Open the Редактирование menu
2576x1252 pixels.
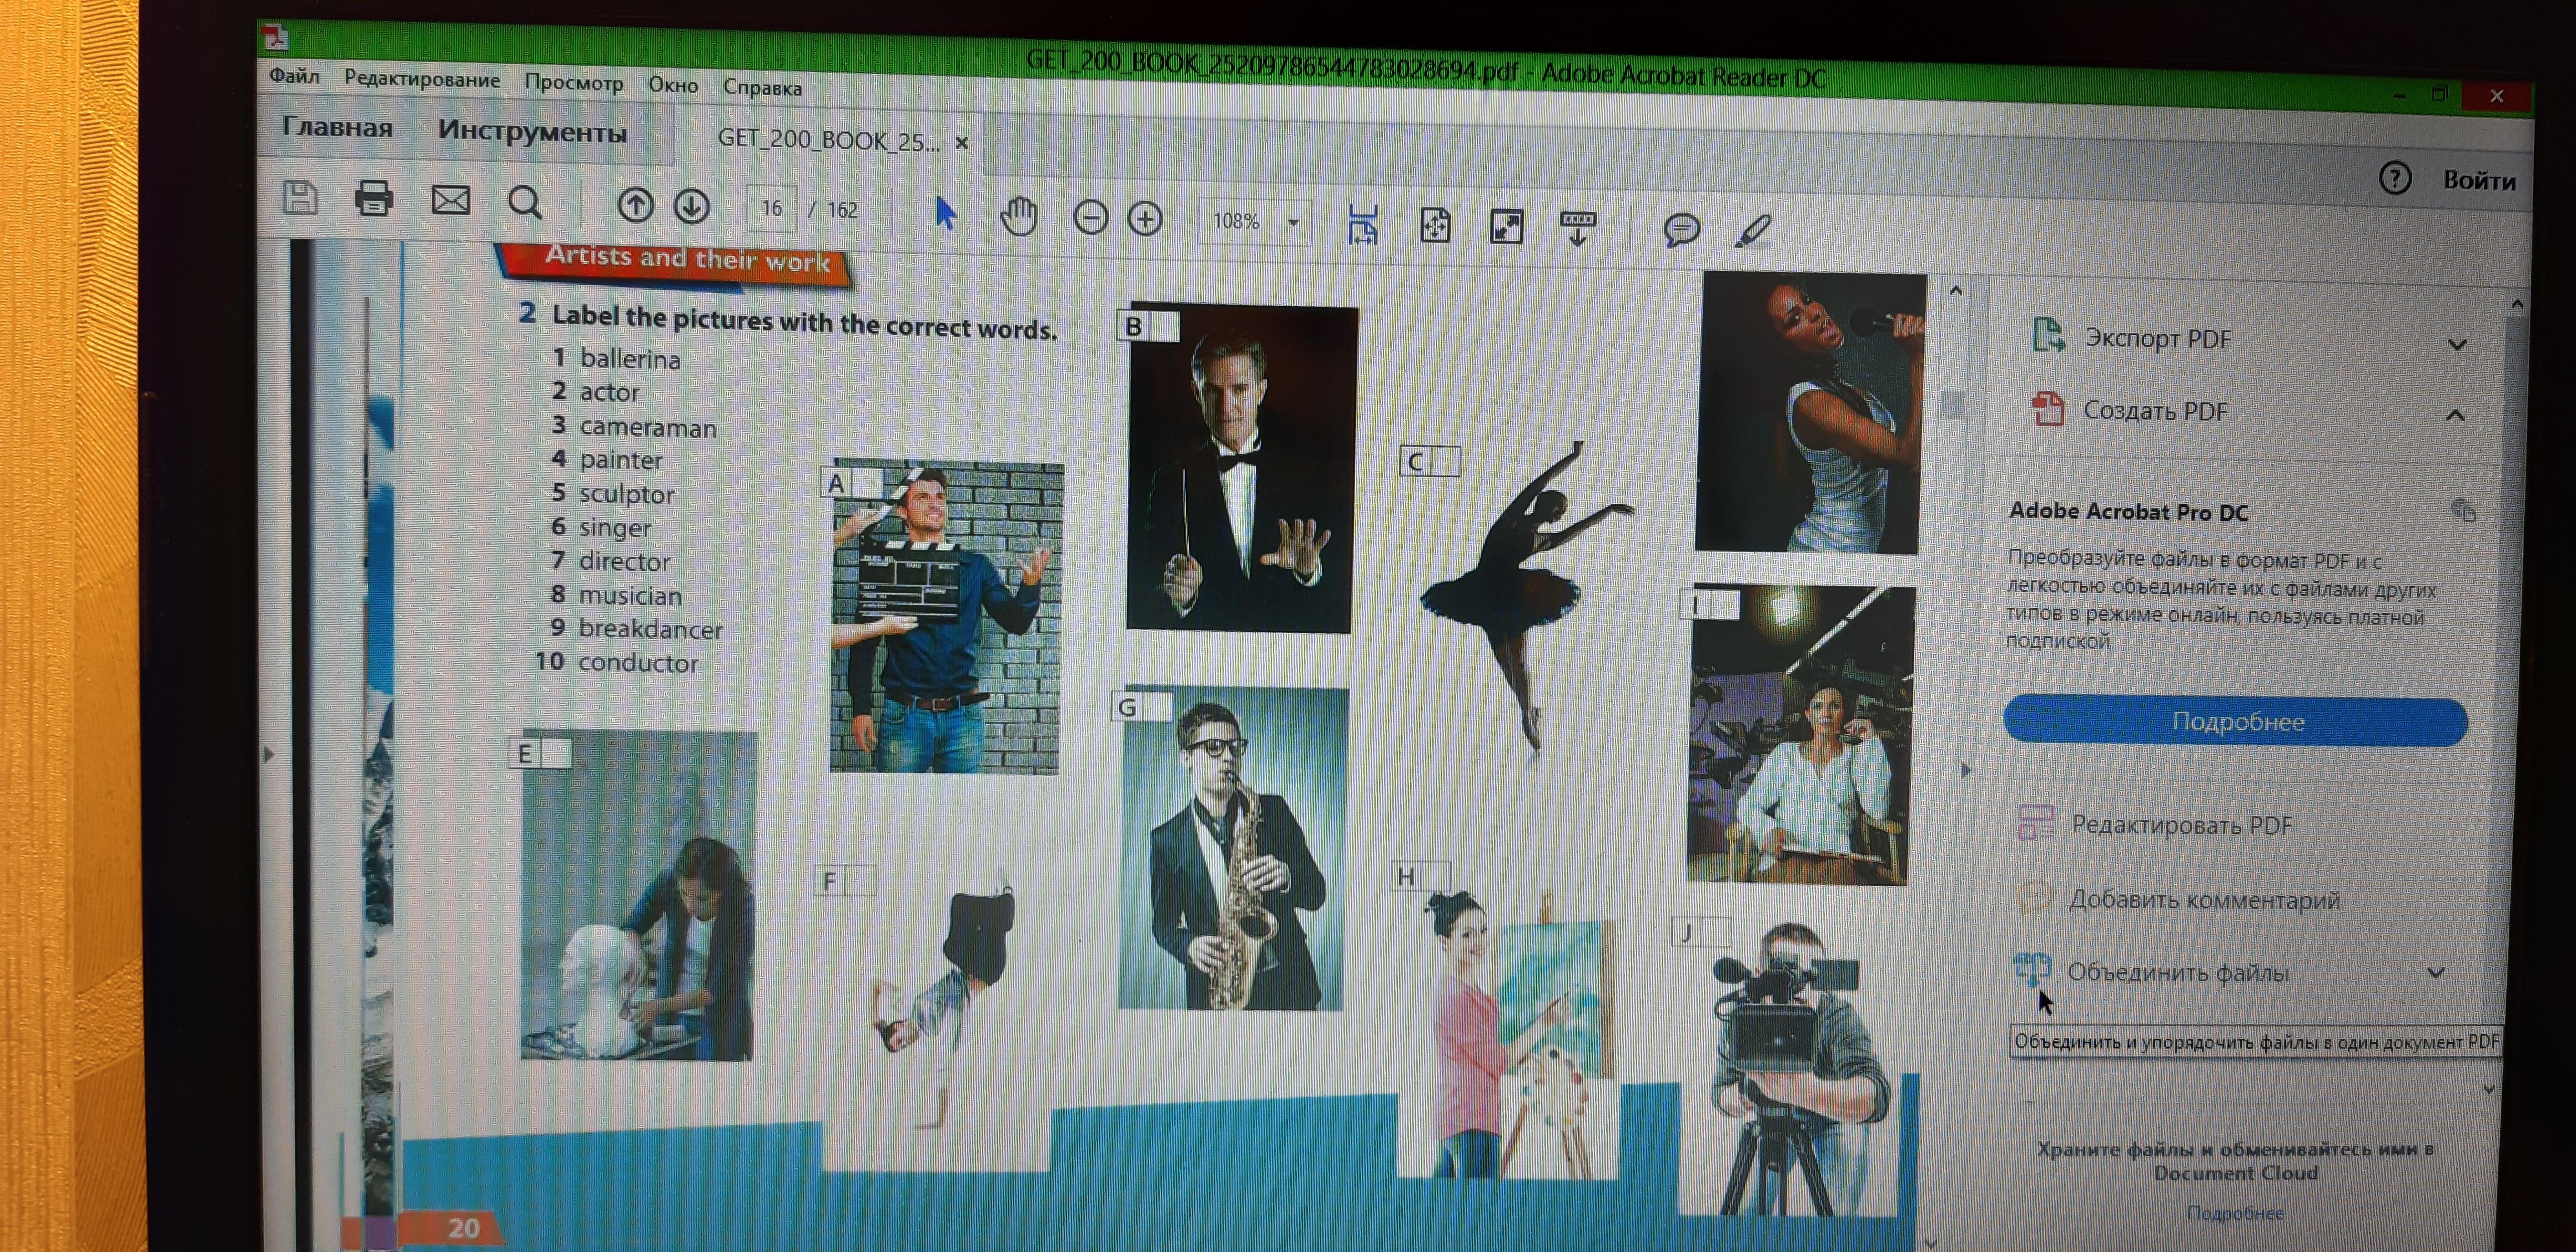[422, 79]
